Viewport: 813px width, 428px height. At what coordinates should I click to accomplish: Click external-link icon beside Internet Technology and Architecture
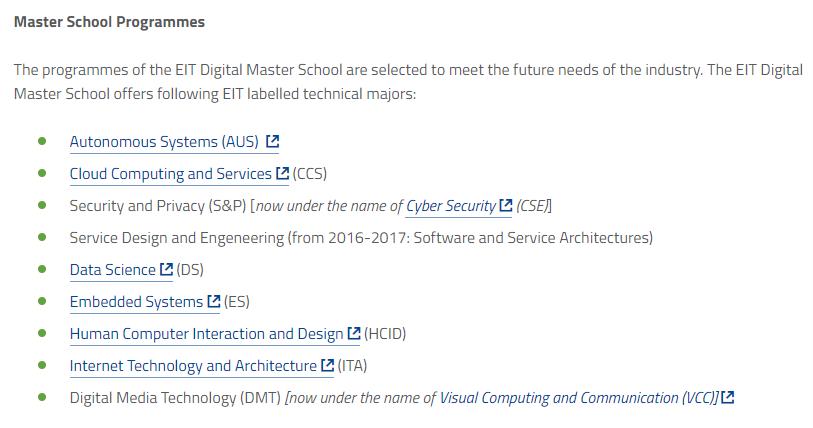(x=327, y=366)
